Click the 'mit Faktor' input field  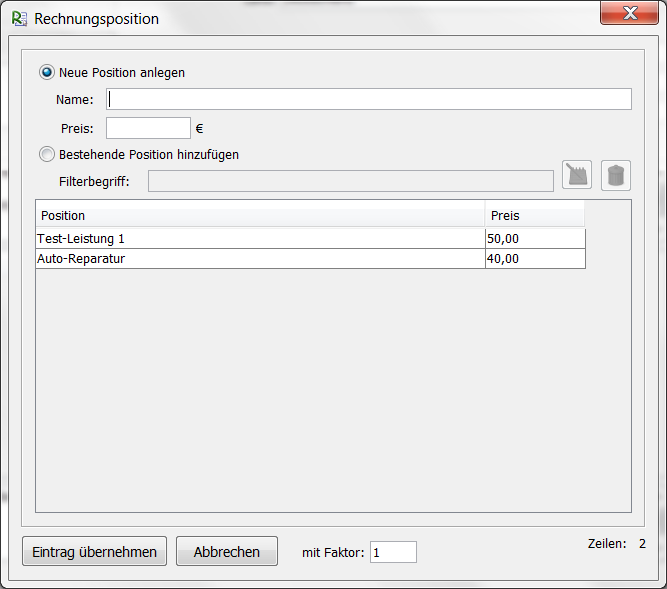tap(393, 552)
